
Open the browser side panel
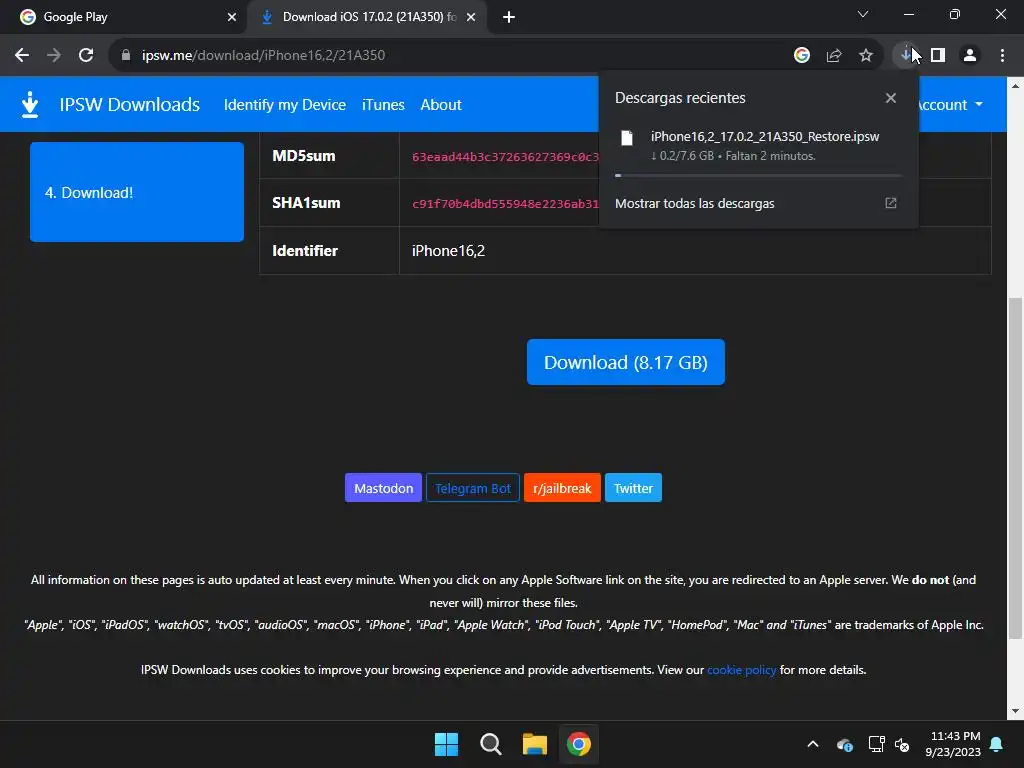point(938,56)
